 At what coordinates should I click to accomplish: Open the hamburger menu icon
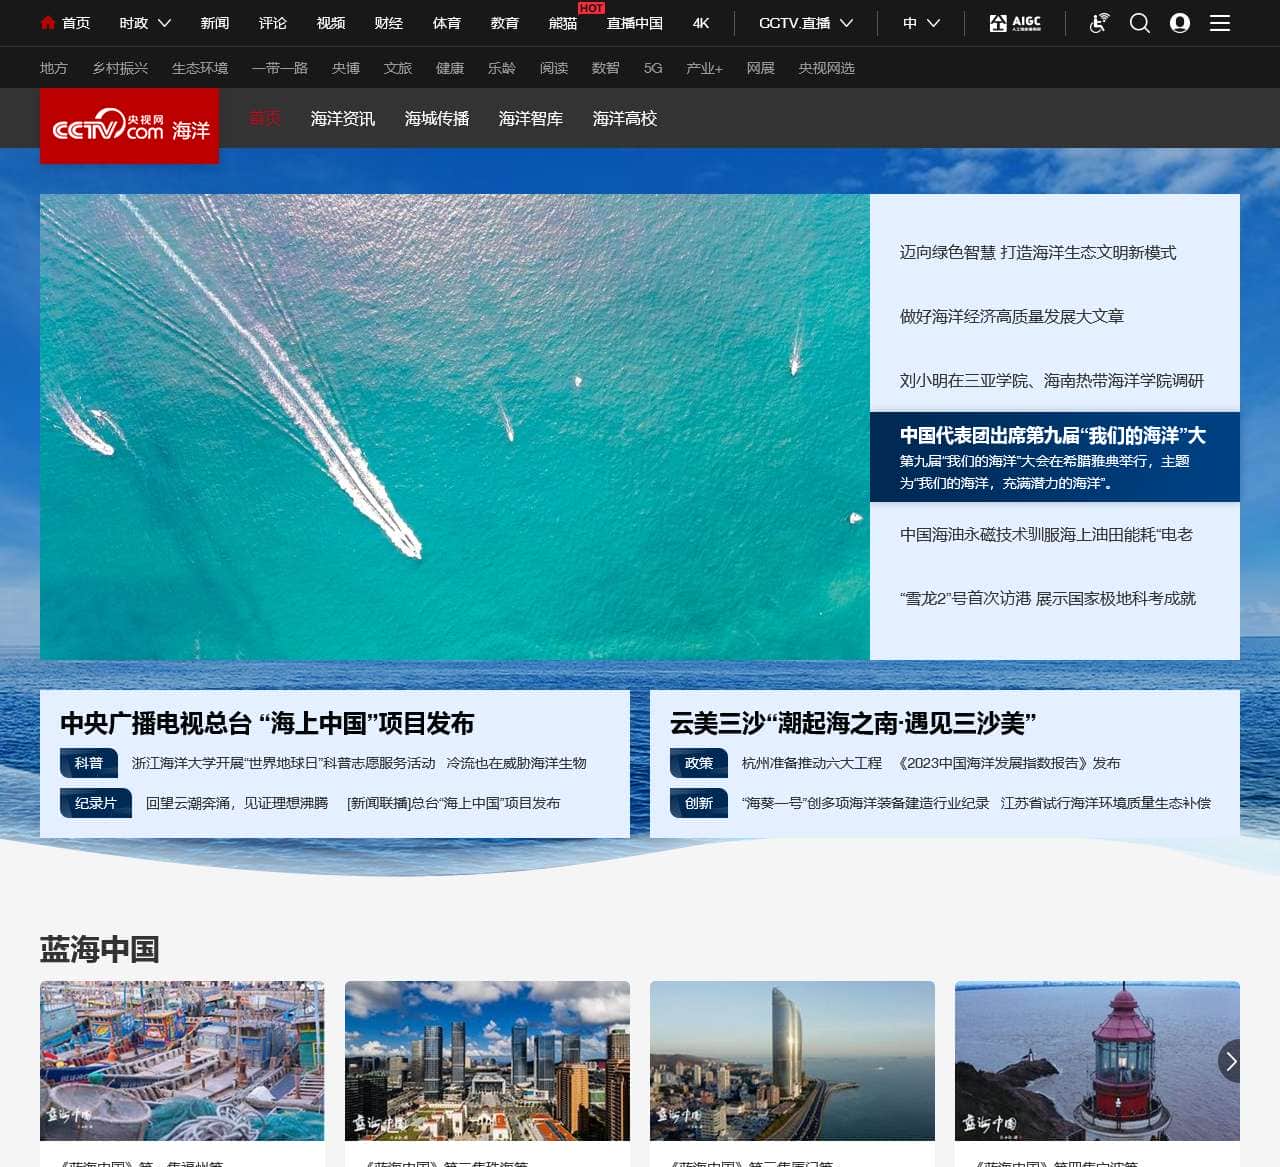point(1220,22)
